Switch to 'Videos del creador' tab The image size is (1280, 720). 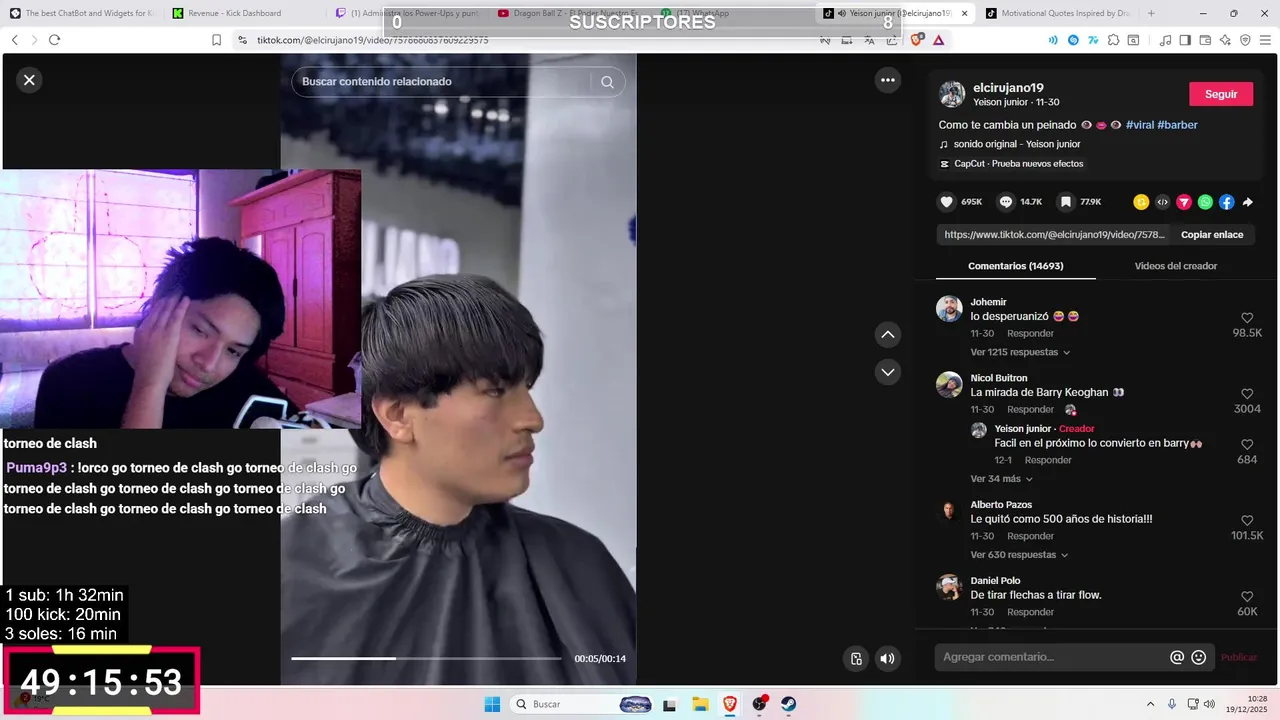(x=1175, y=266)
